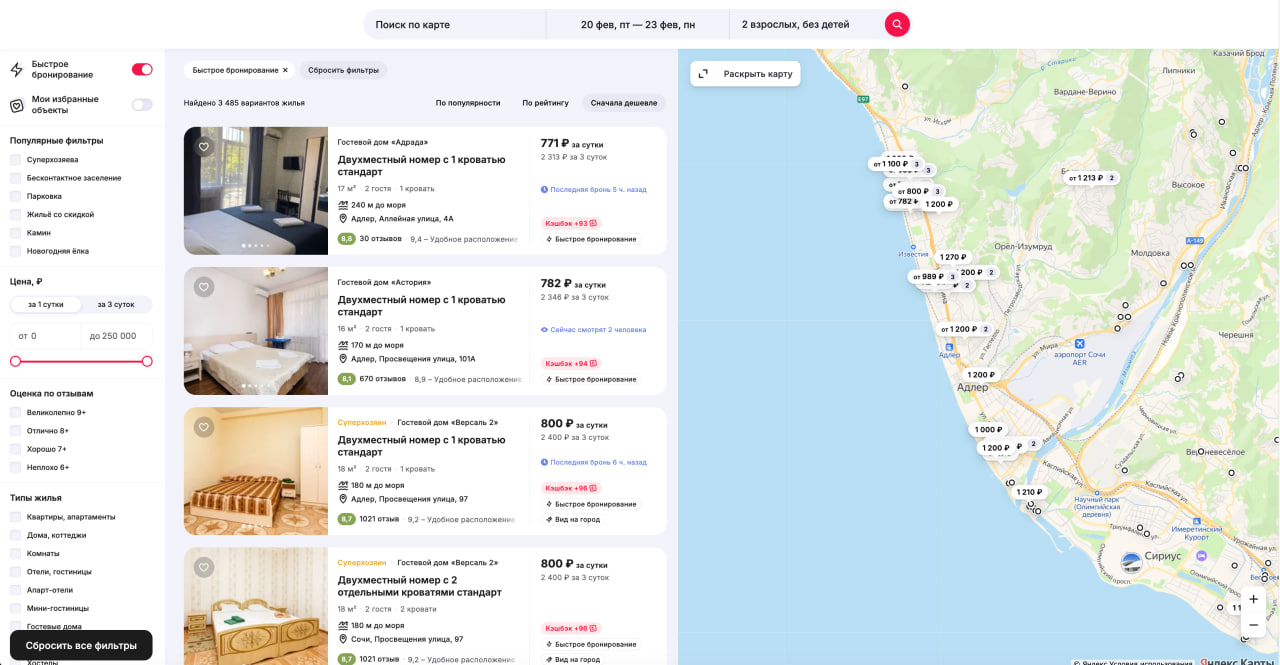This screenshot has width=1280, height=665.
Task: Click Сбросить все фильтры button
Action: (x=81, y=645)
